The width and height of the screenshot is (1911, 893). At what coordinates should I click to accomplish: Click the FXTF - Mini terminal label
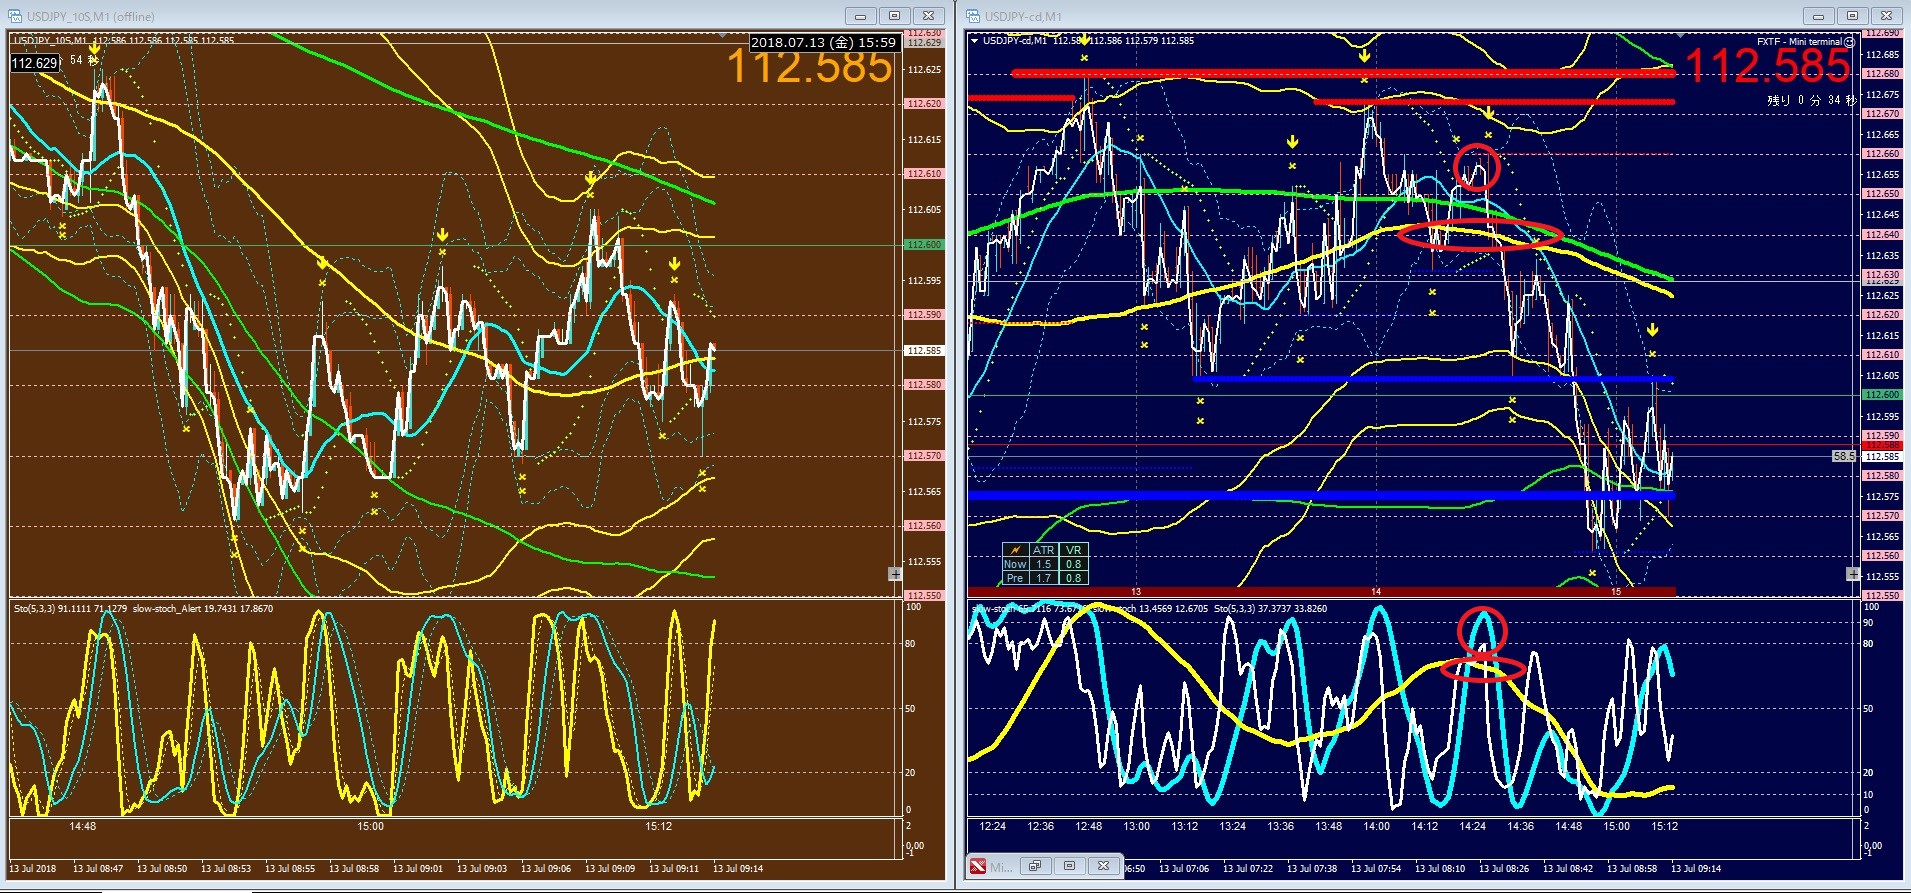[1799, 42]
